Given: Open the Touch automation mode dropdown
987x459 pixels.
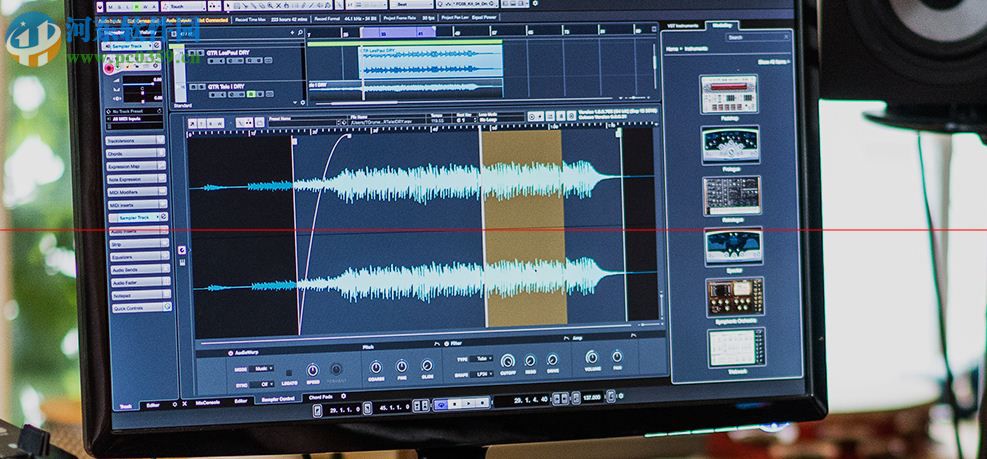Looking at the screenshot, I should click(x=184, y=6).
